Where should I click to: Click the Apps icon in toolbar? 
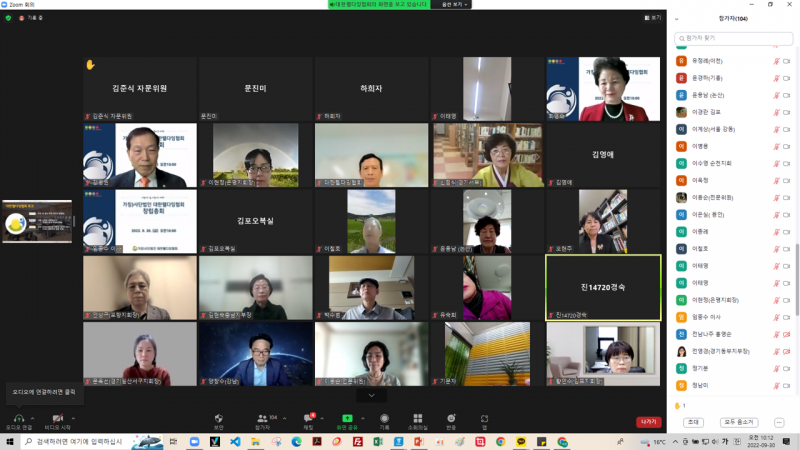coord(484,418)
